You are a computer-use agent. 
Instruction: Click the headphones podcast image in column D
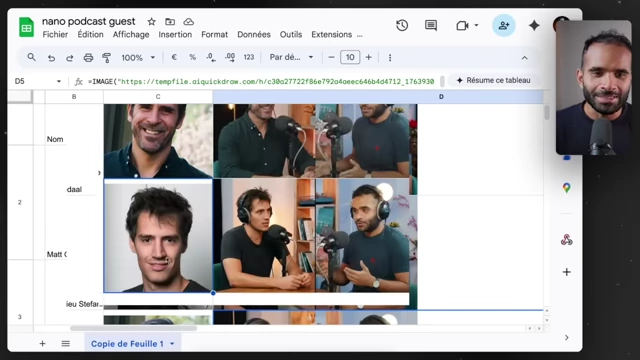[311, 236]
